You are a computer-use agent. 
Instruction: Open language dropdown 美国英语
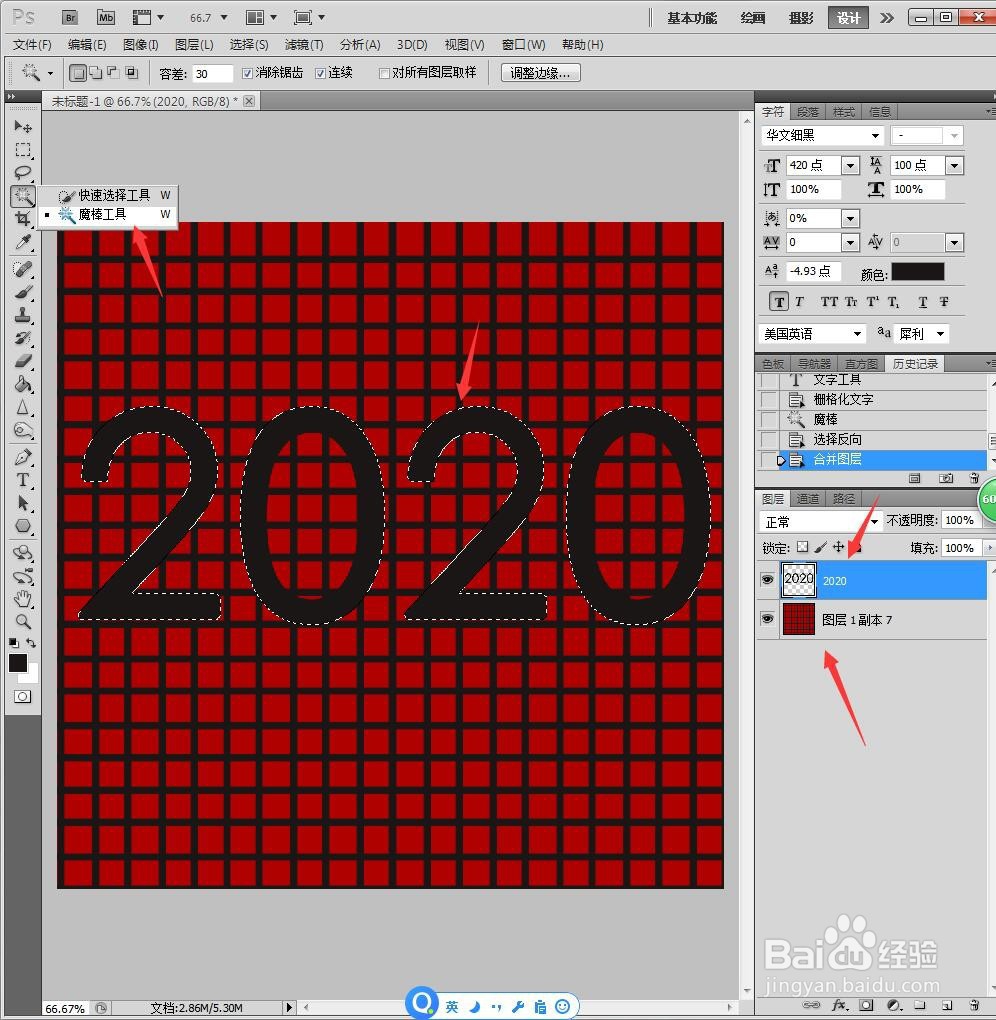(813, 334)
